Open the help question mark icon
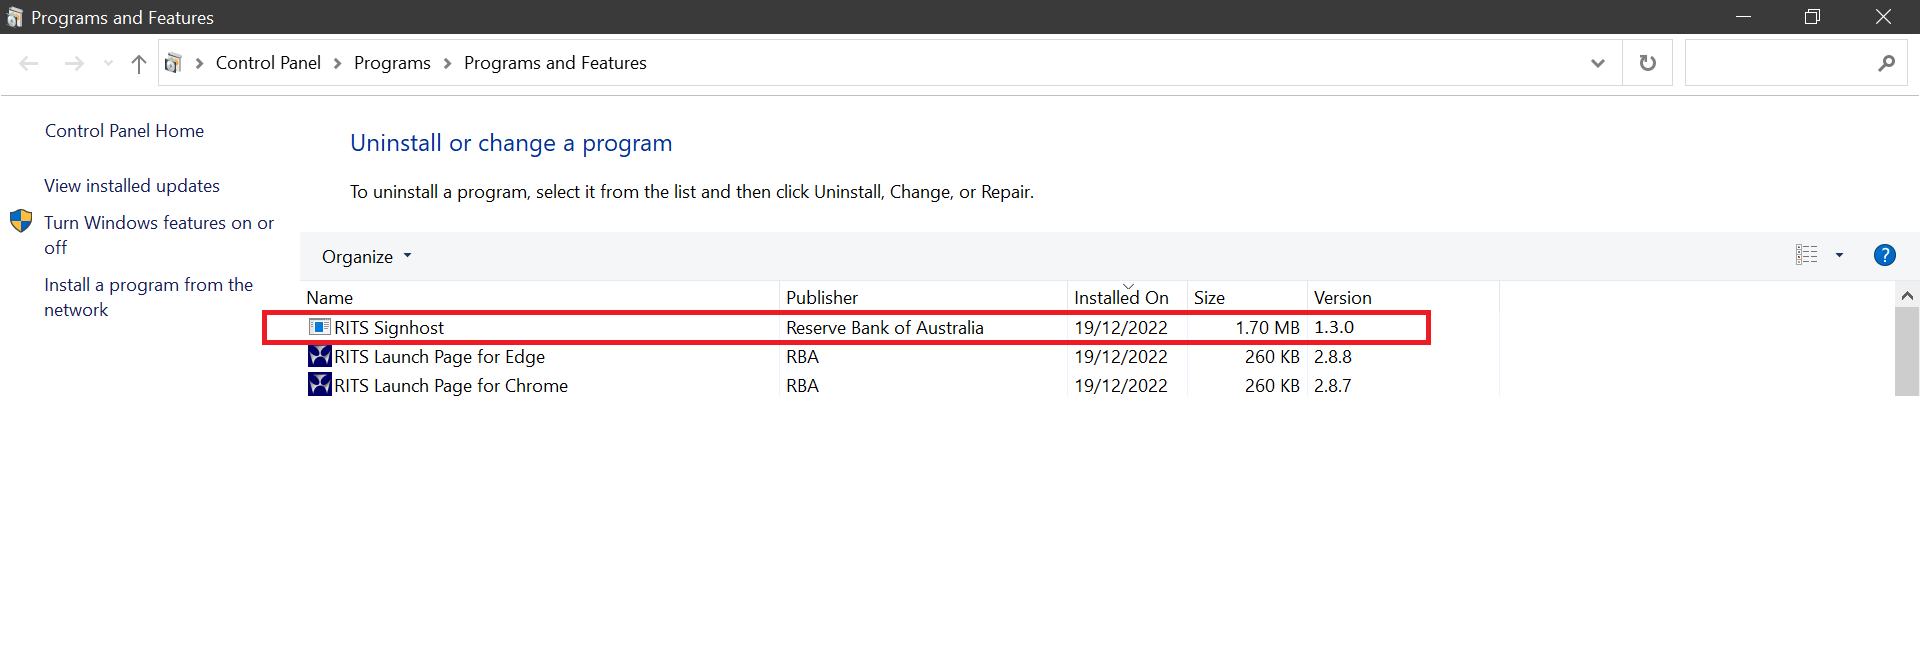The width and height of the screenshot is (1920, 648). [x=1884, y=255]
